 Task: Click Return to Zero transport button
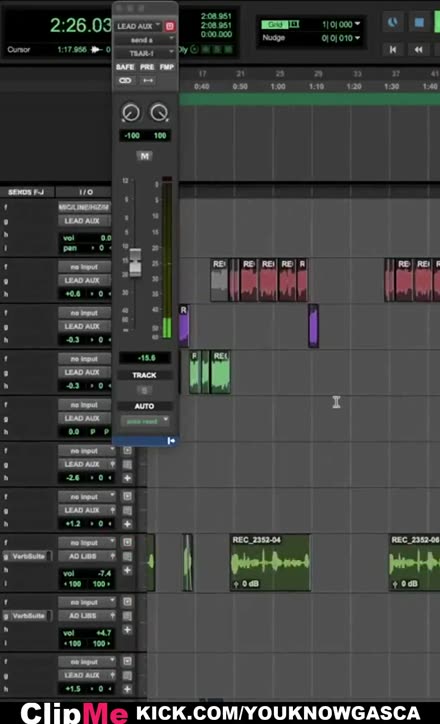click(393, 49)
